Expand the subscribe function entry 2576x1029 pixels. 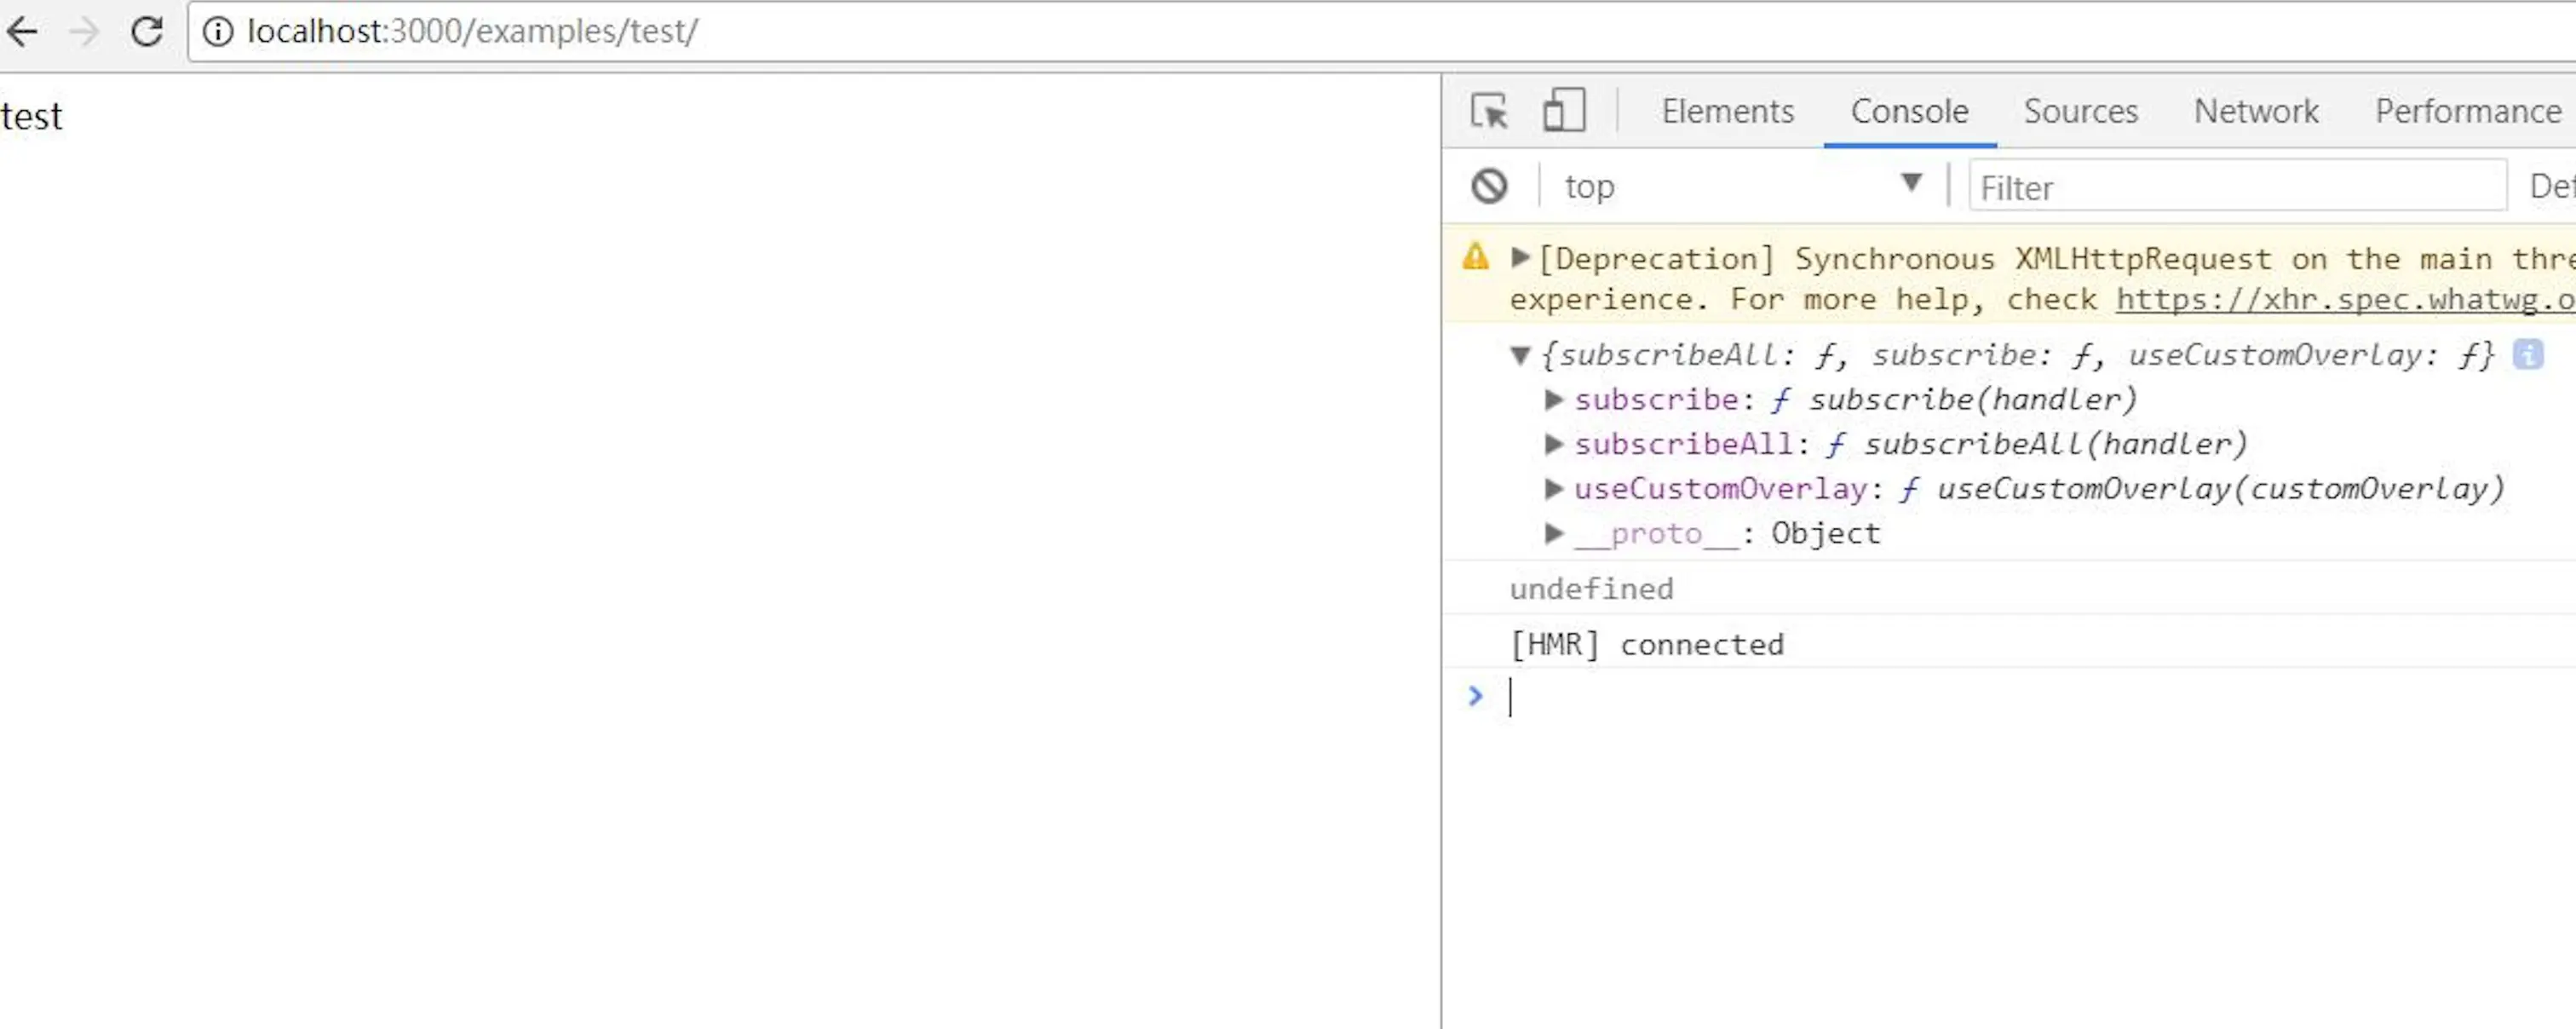pos(1553,400)
